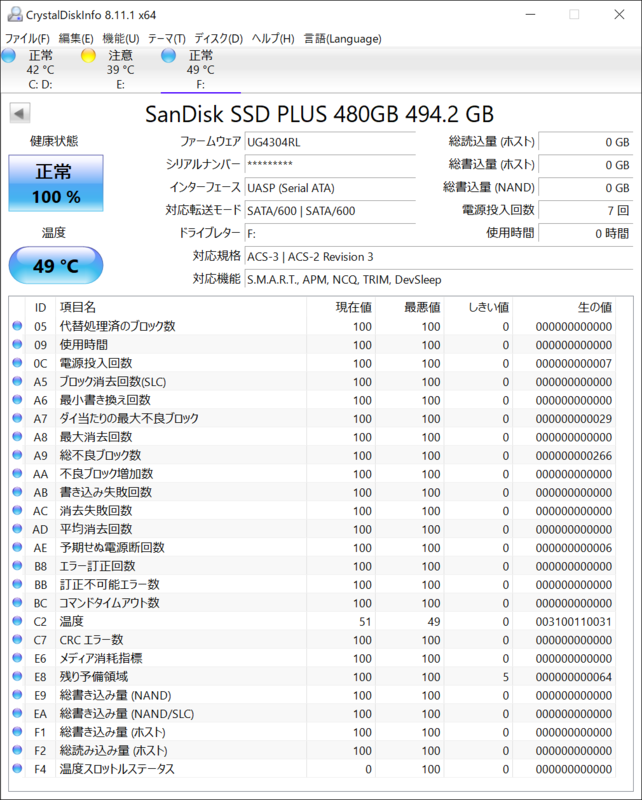Click the 49 °C temperature button

pyautogui.click(x=56, y=265)
